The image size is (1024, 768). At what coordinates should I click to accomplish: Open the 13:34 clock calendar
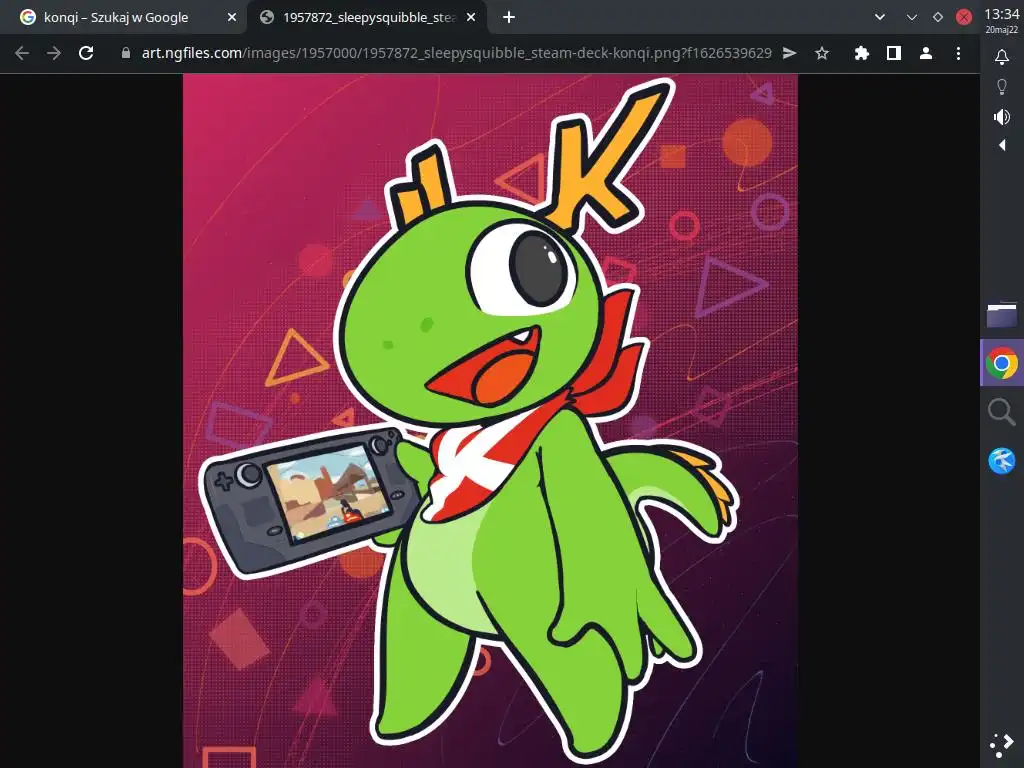click(1002, 20)
